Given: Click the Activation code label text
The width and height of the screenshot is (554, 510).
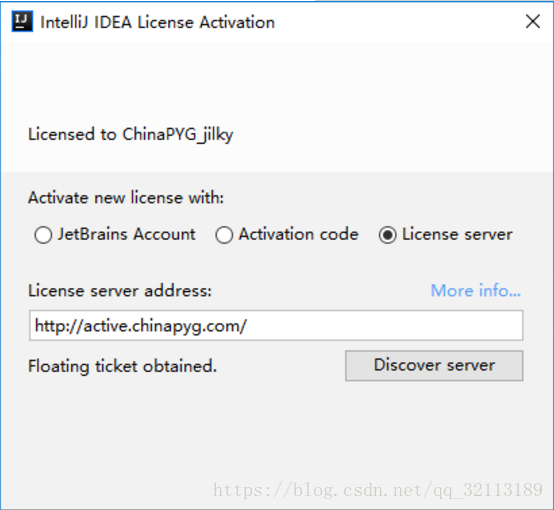Looking at the screenshot, I should click(299, 234).
